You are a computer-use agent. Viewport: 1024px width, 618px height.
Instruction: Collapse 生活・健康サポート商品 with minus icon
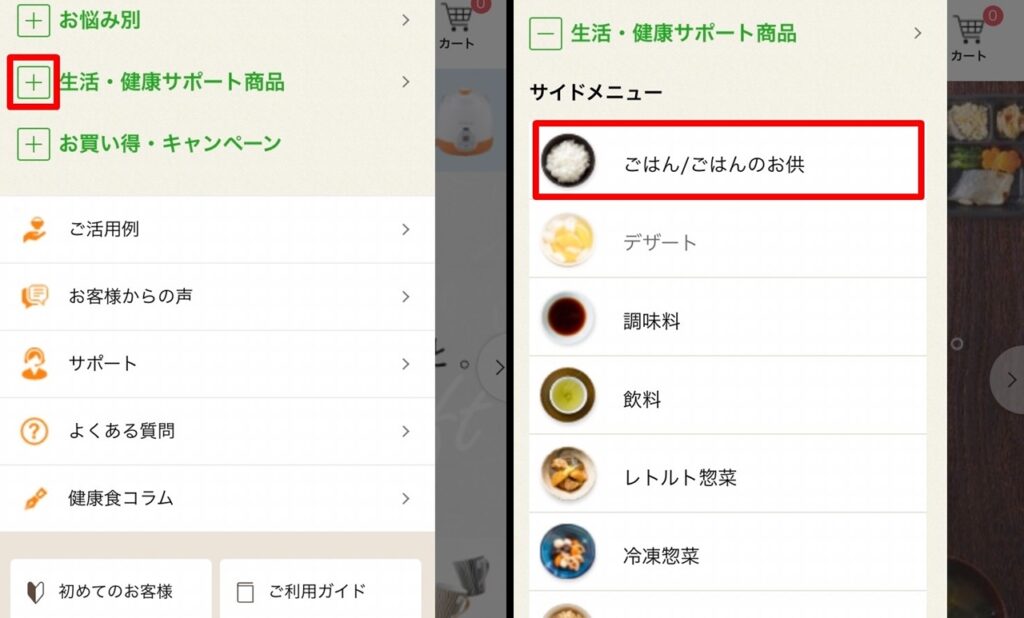pos(545,33)
